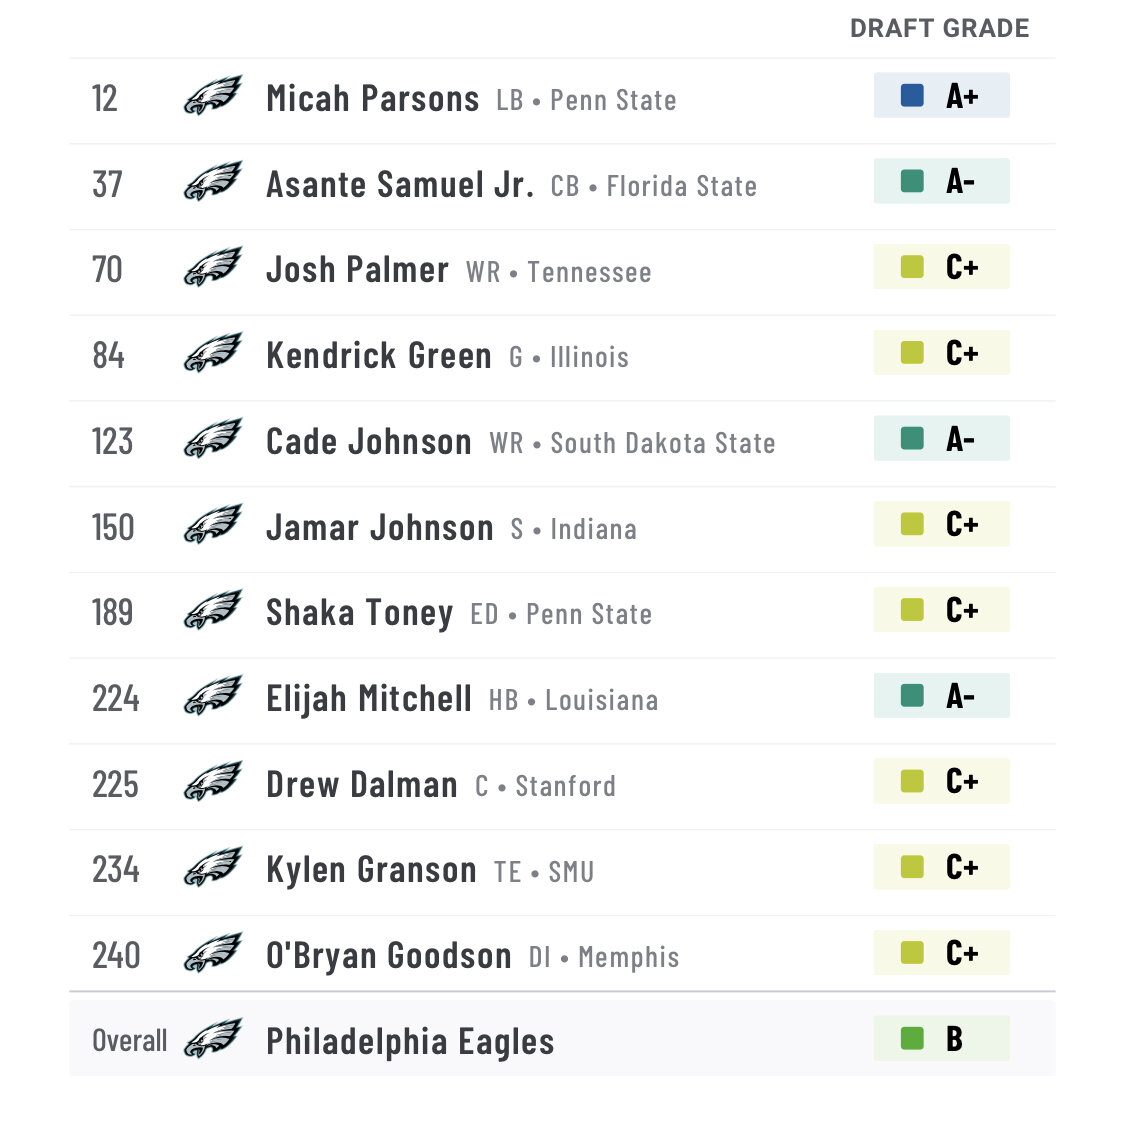
Task: Open Kylen Granson player link
Action: [x=371, y=870]
